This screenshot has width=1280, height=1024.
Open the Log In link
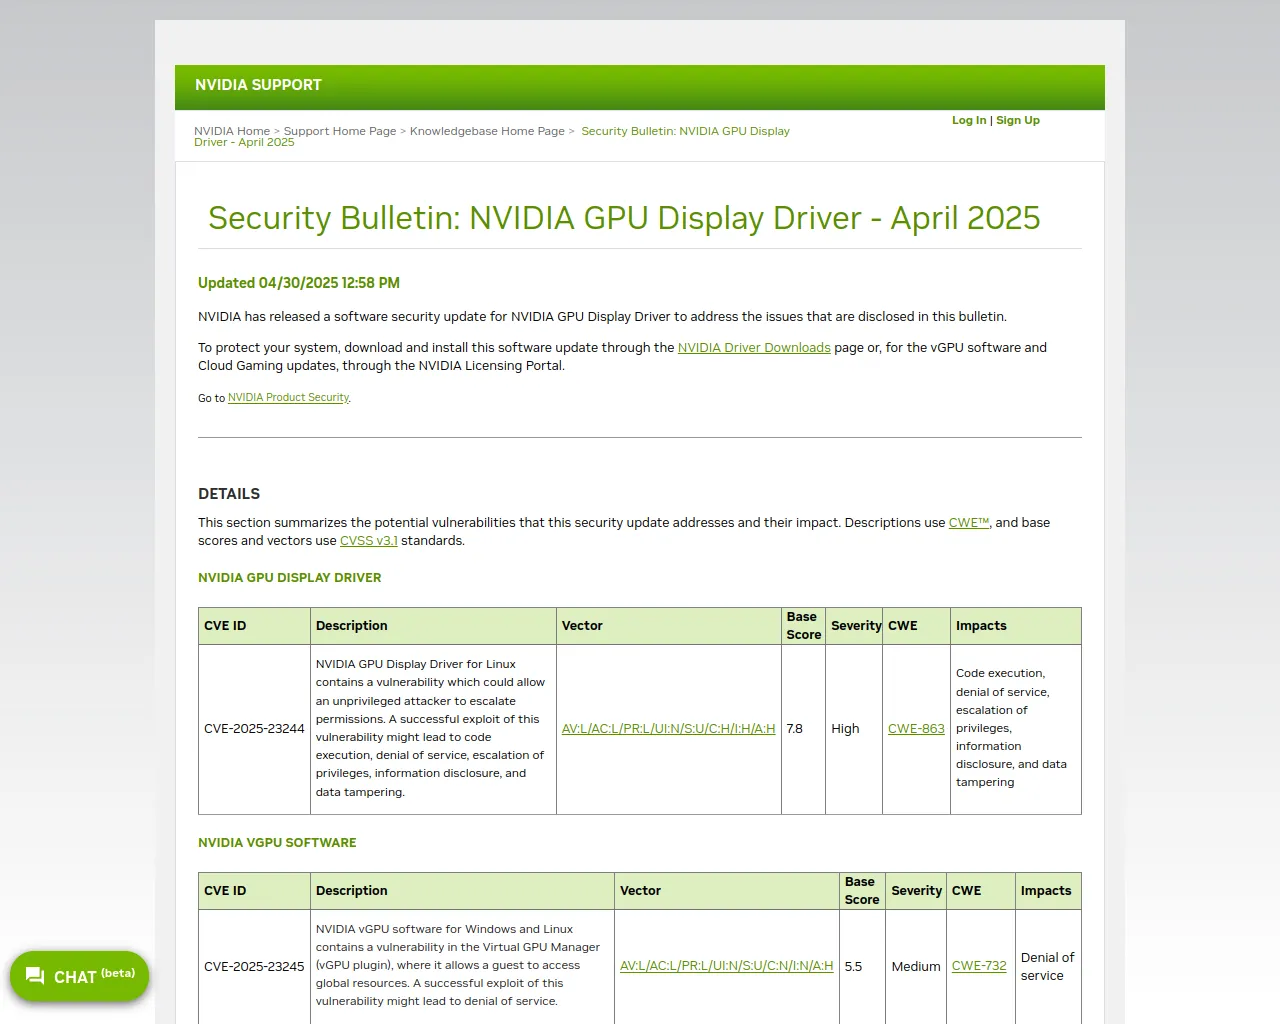pyautogui.click(x=969, y=120)
